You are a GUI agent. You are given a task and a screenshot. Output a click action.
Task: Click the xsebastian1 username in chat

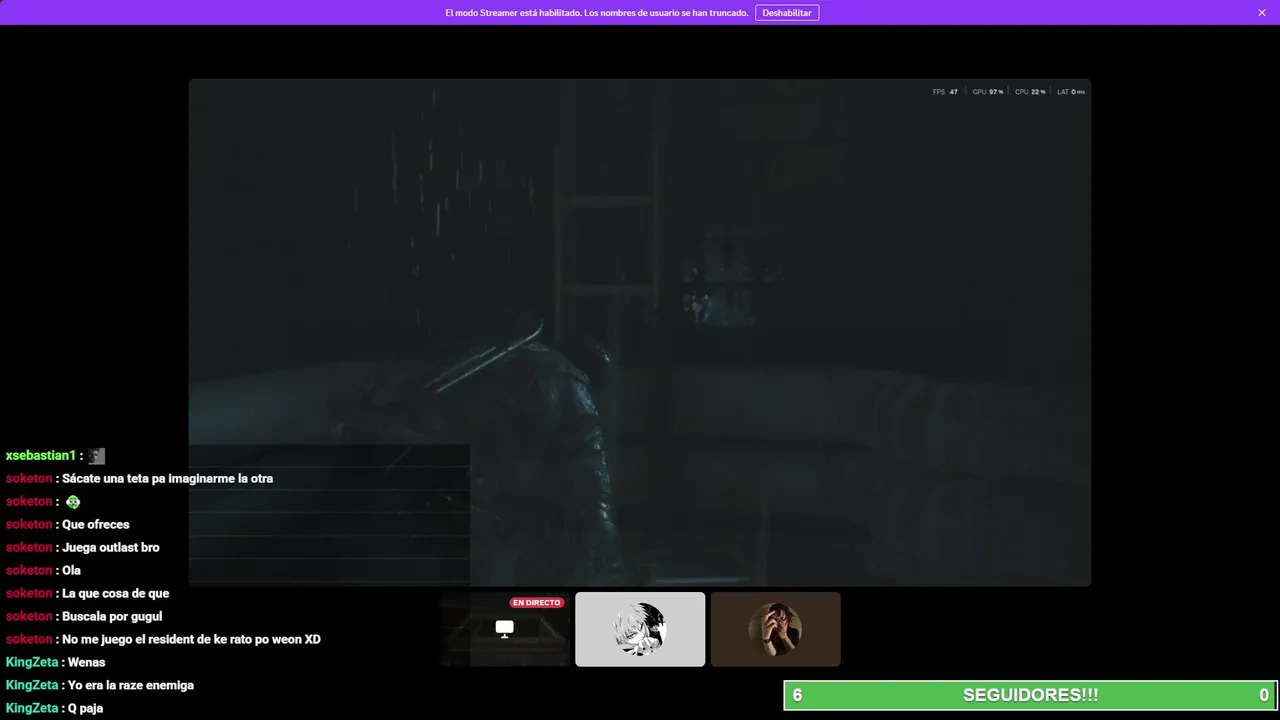(x=41, y=456)
